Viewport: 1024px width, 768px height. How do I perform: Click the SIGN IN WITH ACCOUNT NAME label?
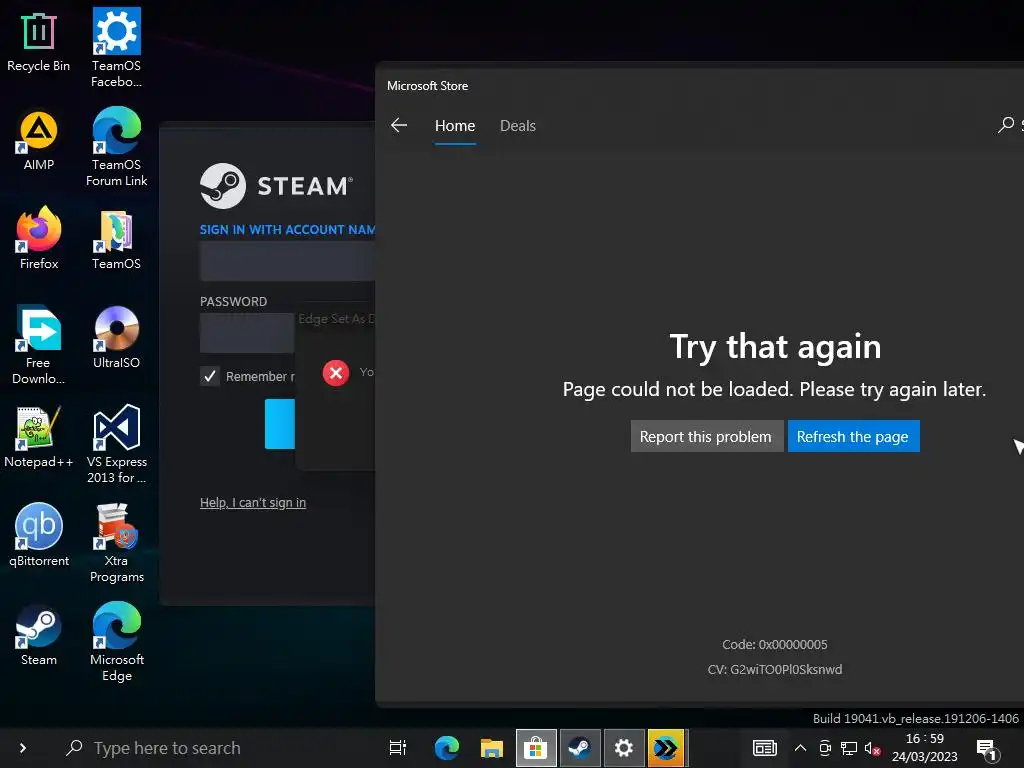pos(287,229)
